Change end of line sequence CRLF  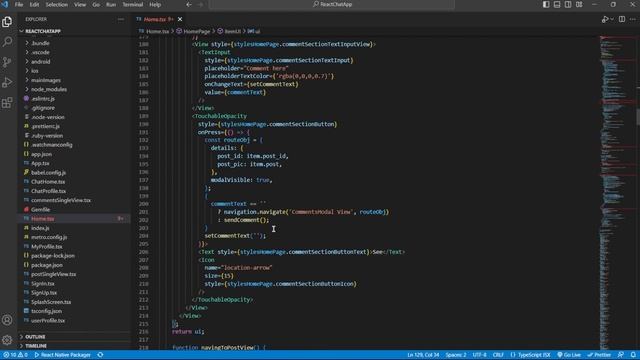point(498,355)
